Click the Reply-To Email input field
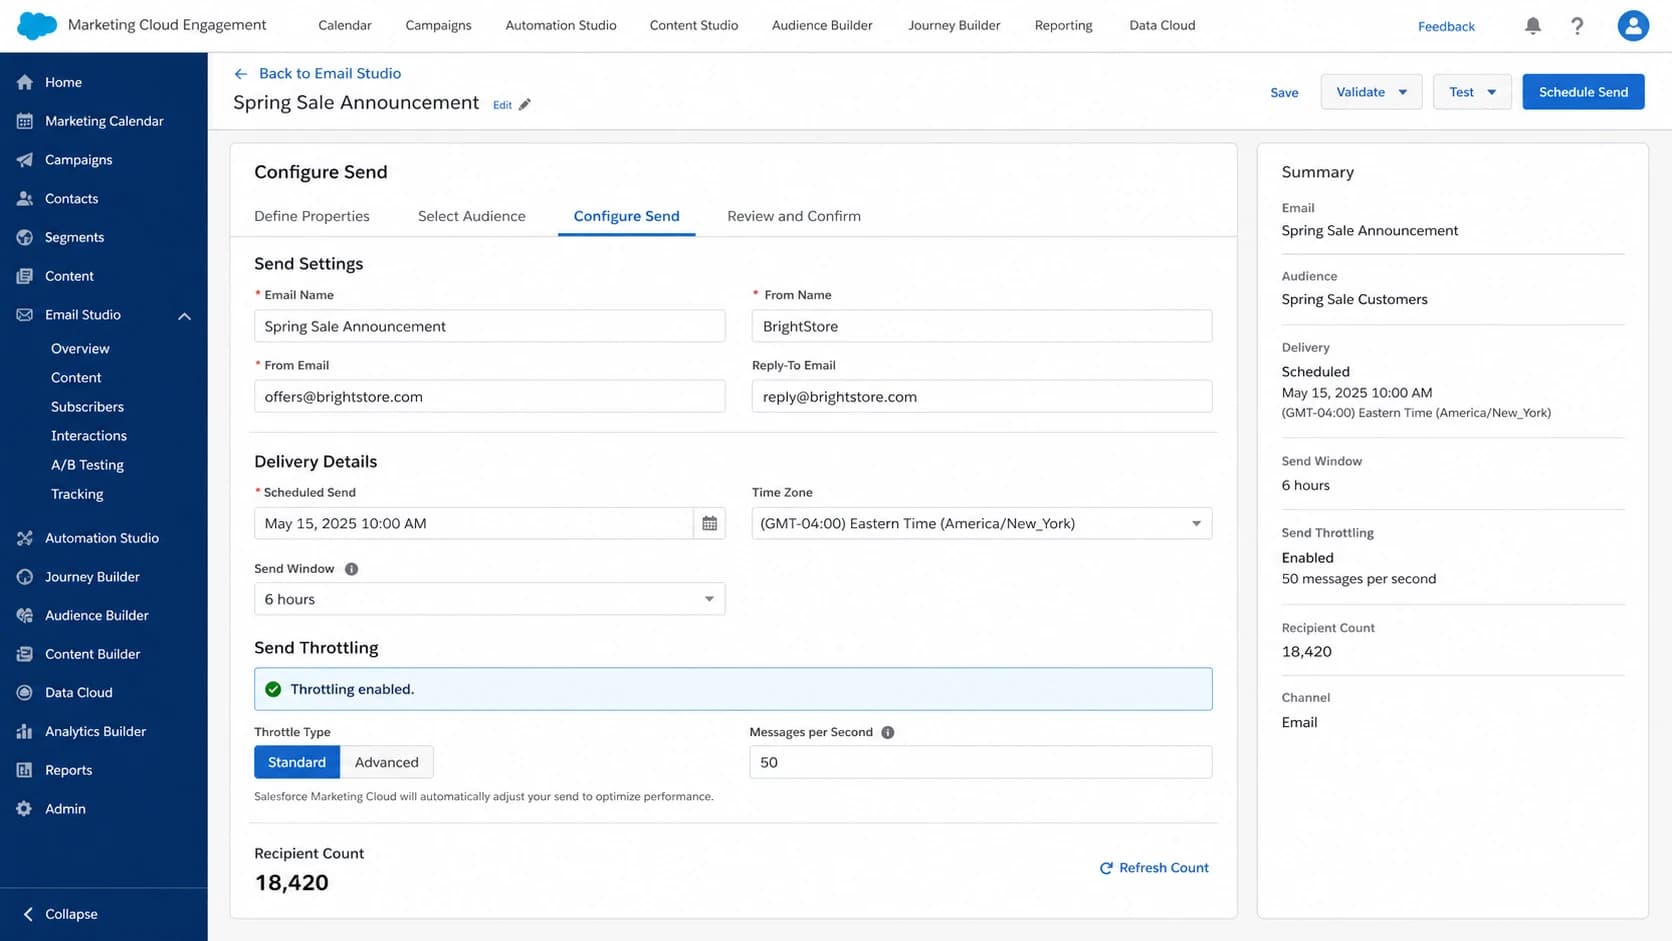The height and width of the screenshot is (941, 1672). point(981,396)
